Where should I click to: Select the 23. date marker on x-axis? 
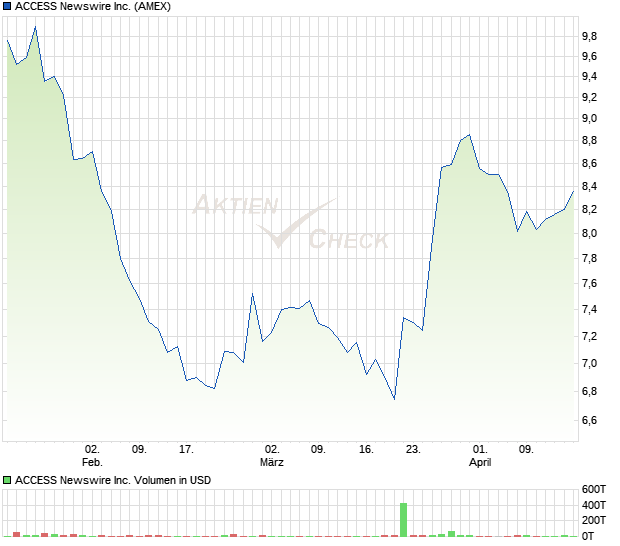tap(412, 450)
